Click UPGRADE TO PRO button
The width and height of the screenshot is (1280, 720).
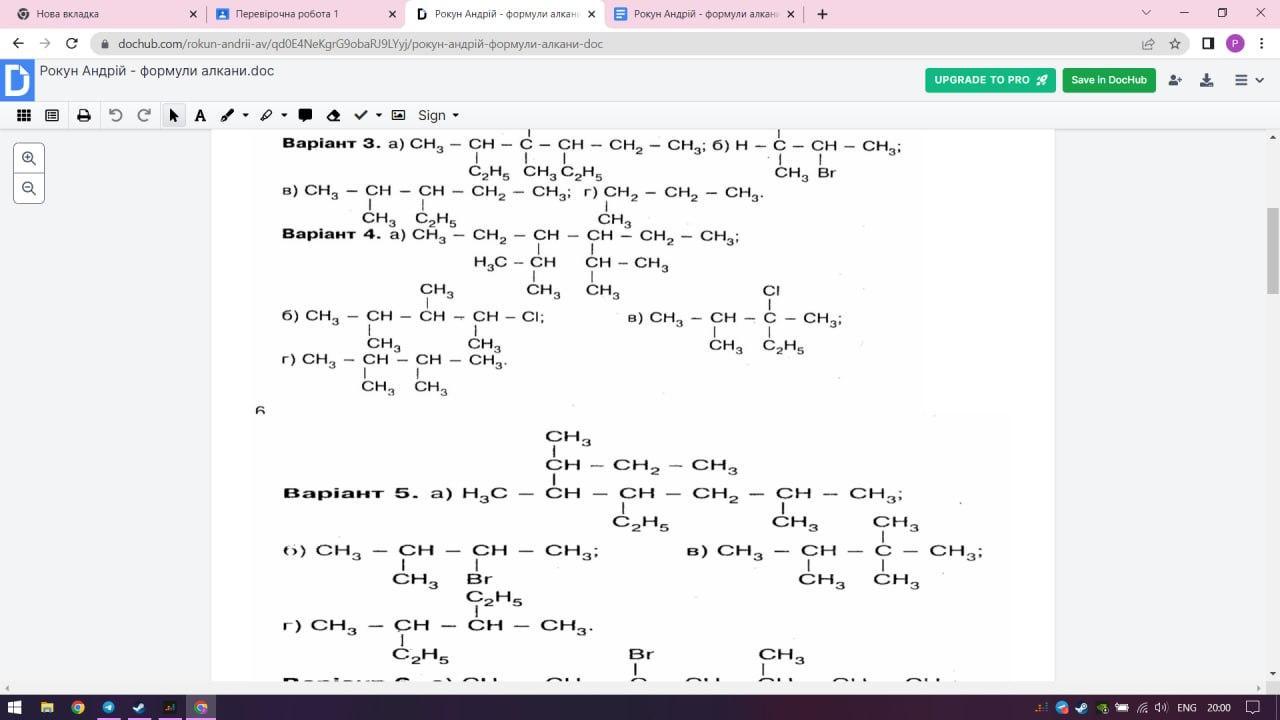990,80
